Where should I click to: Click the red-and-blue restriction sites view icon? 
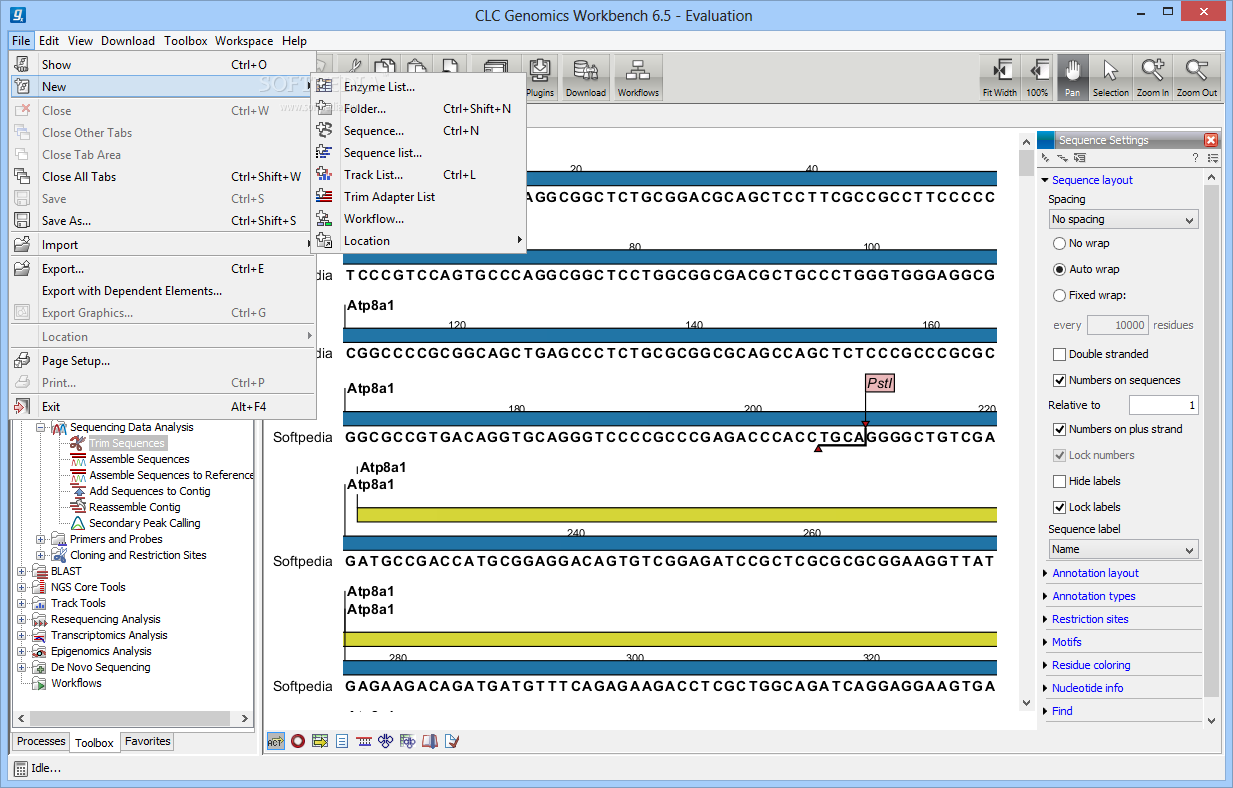click(364, 741)
